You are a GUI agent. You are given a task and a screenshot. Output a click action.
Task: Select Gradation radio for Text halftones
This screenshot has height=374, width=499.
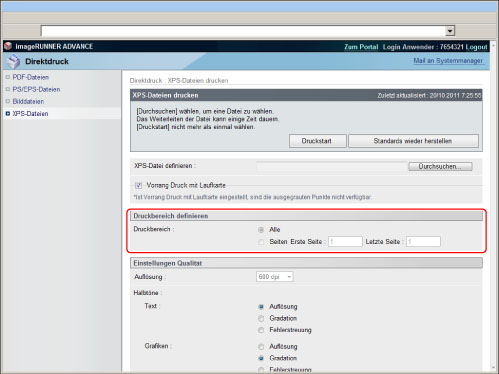261,319
